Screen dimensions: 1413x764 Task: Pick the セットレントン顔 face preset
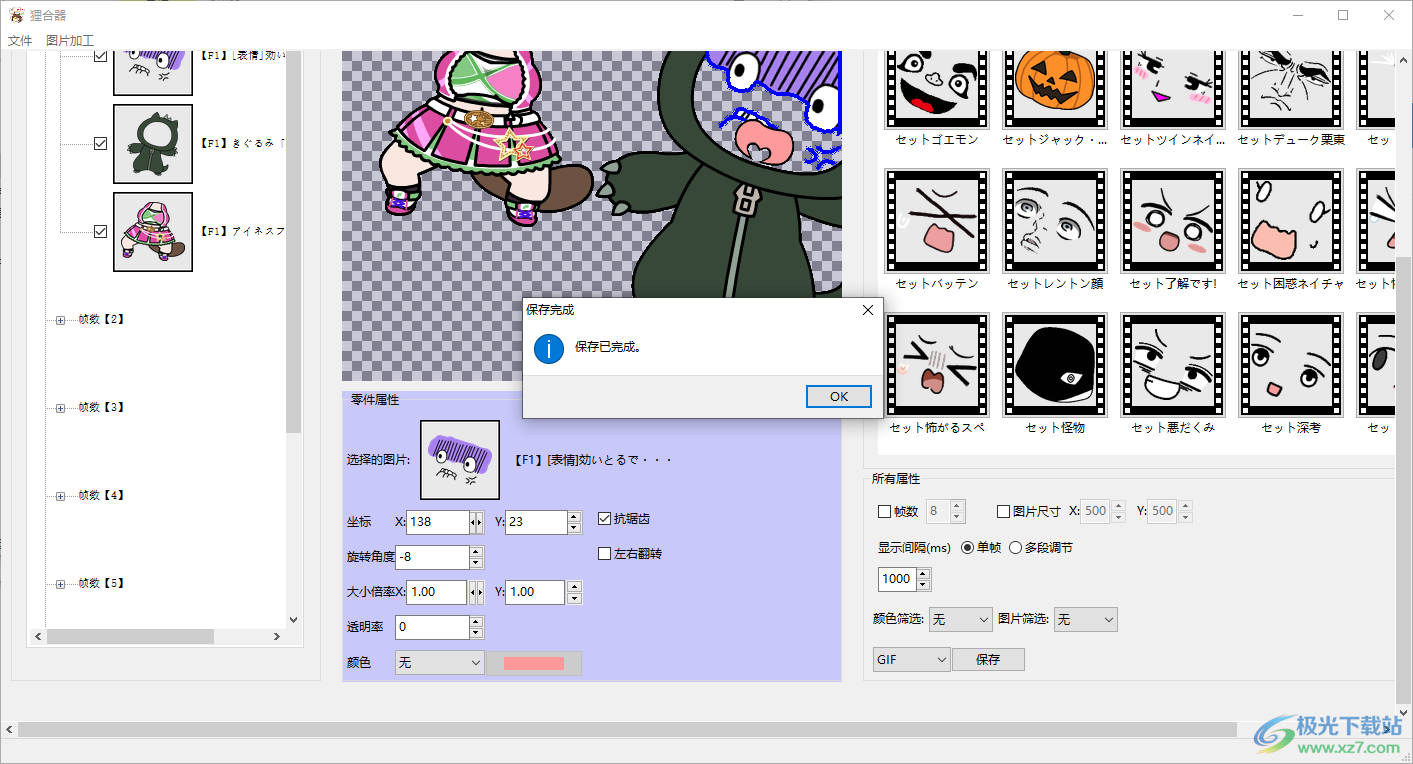[1055, 221]
